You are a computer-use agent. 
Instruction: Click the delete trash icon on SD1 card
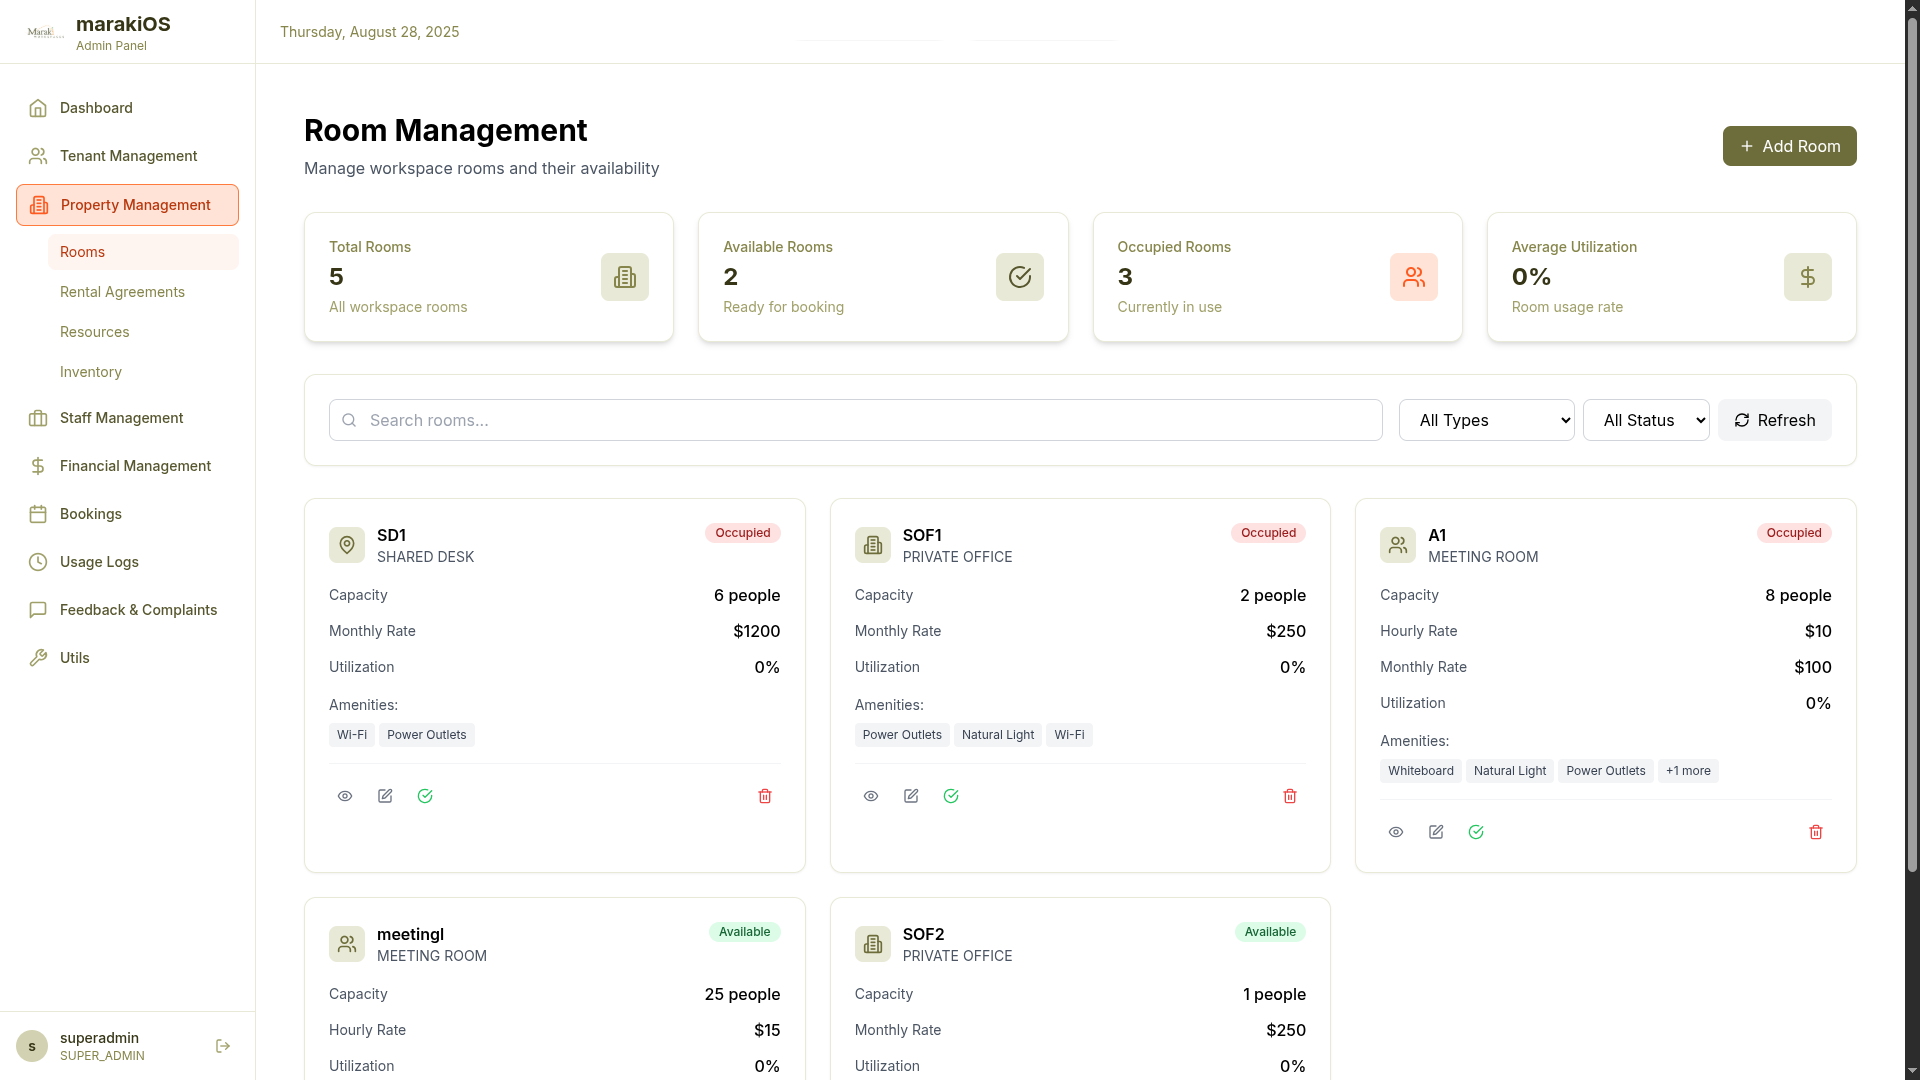(765, 796)
